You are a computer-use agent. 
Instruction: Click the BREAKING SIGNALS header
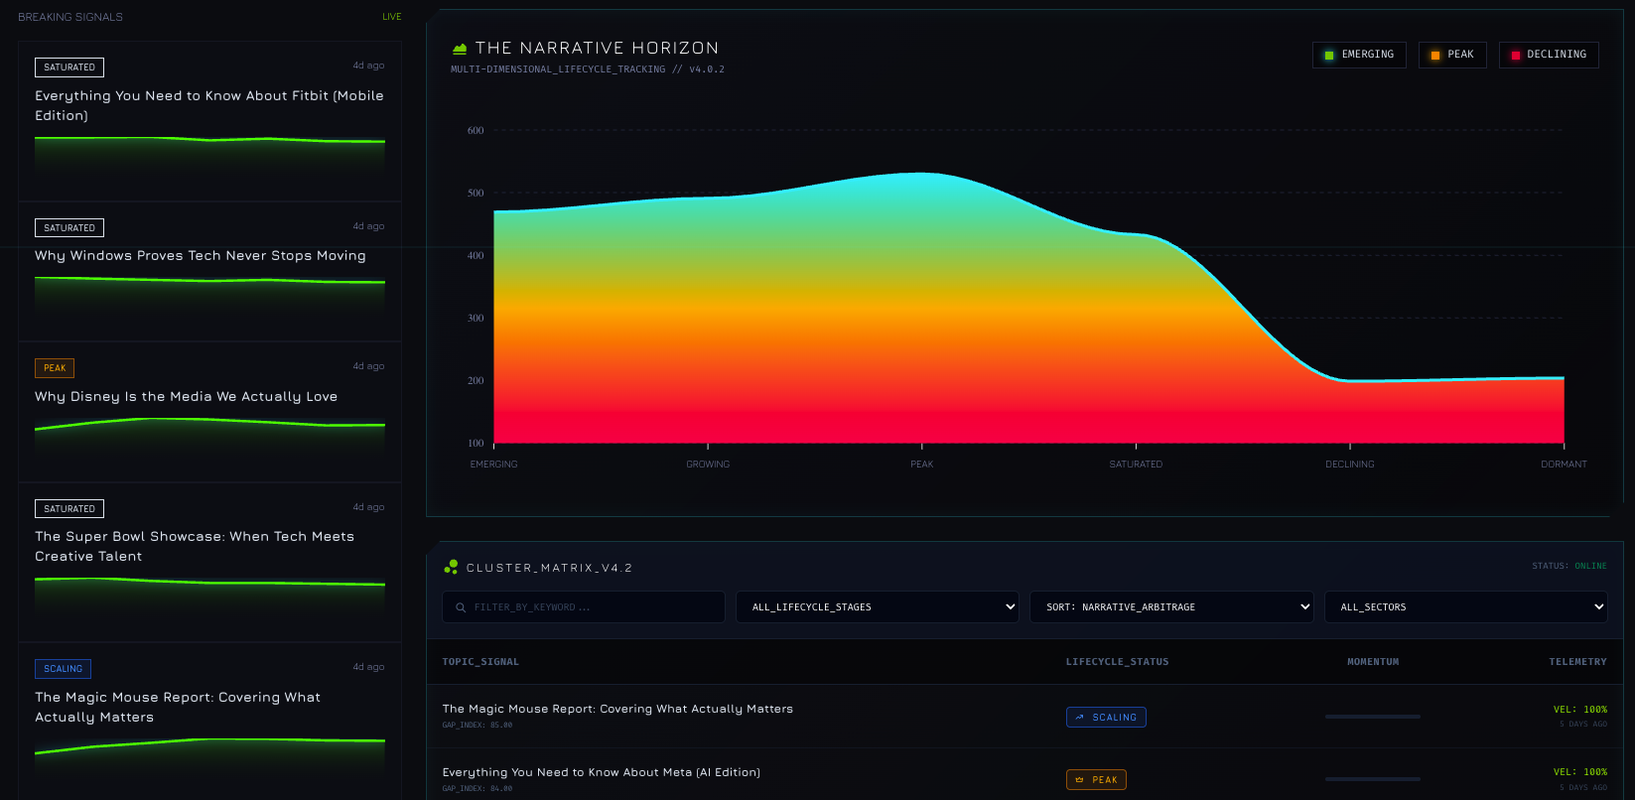pos(70,17)
